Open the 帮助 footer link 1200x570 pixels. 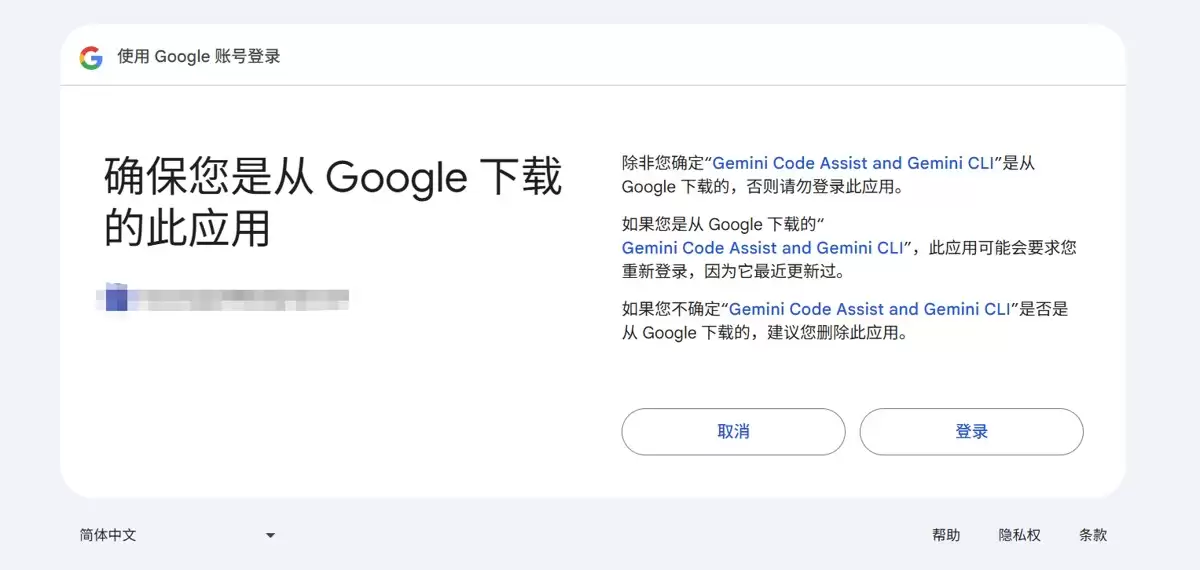pyautogui.click(x=946, y=536)
